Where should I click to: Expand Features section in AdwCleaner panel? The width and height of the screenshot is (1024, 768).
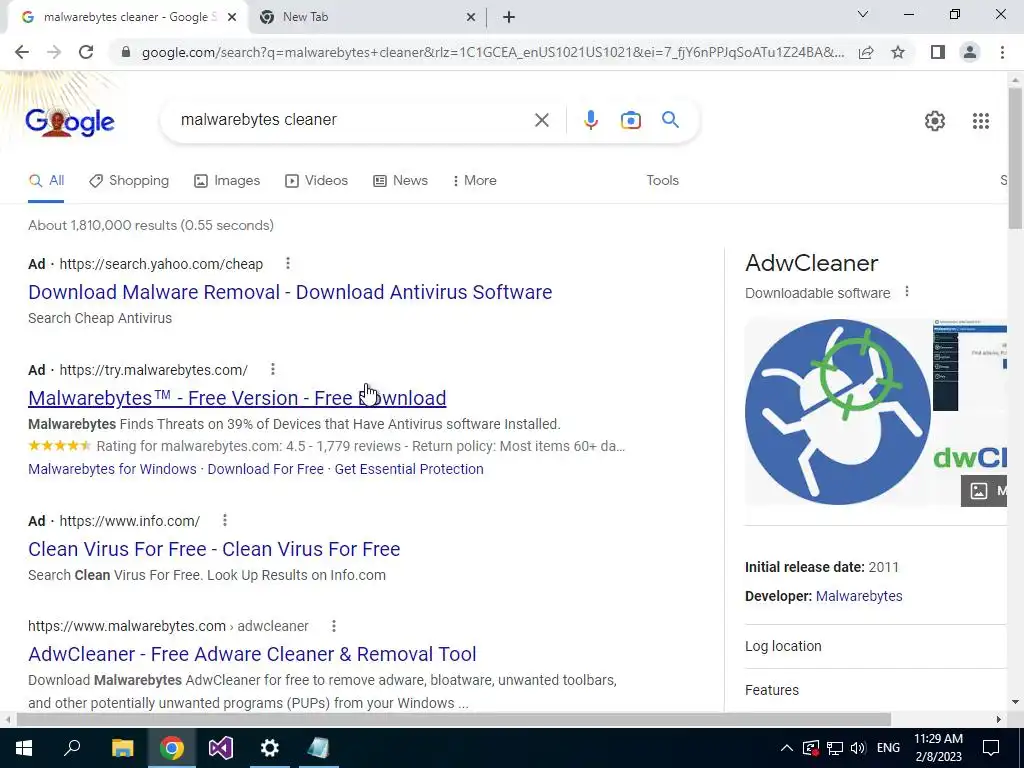click(x=875, y=690)
